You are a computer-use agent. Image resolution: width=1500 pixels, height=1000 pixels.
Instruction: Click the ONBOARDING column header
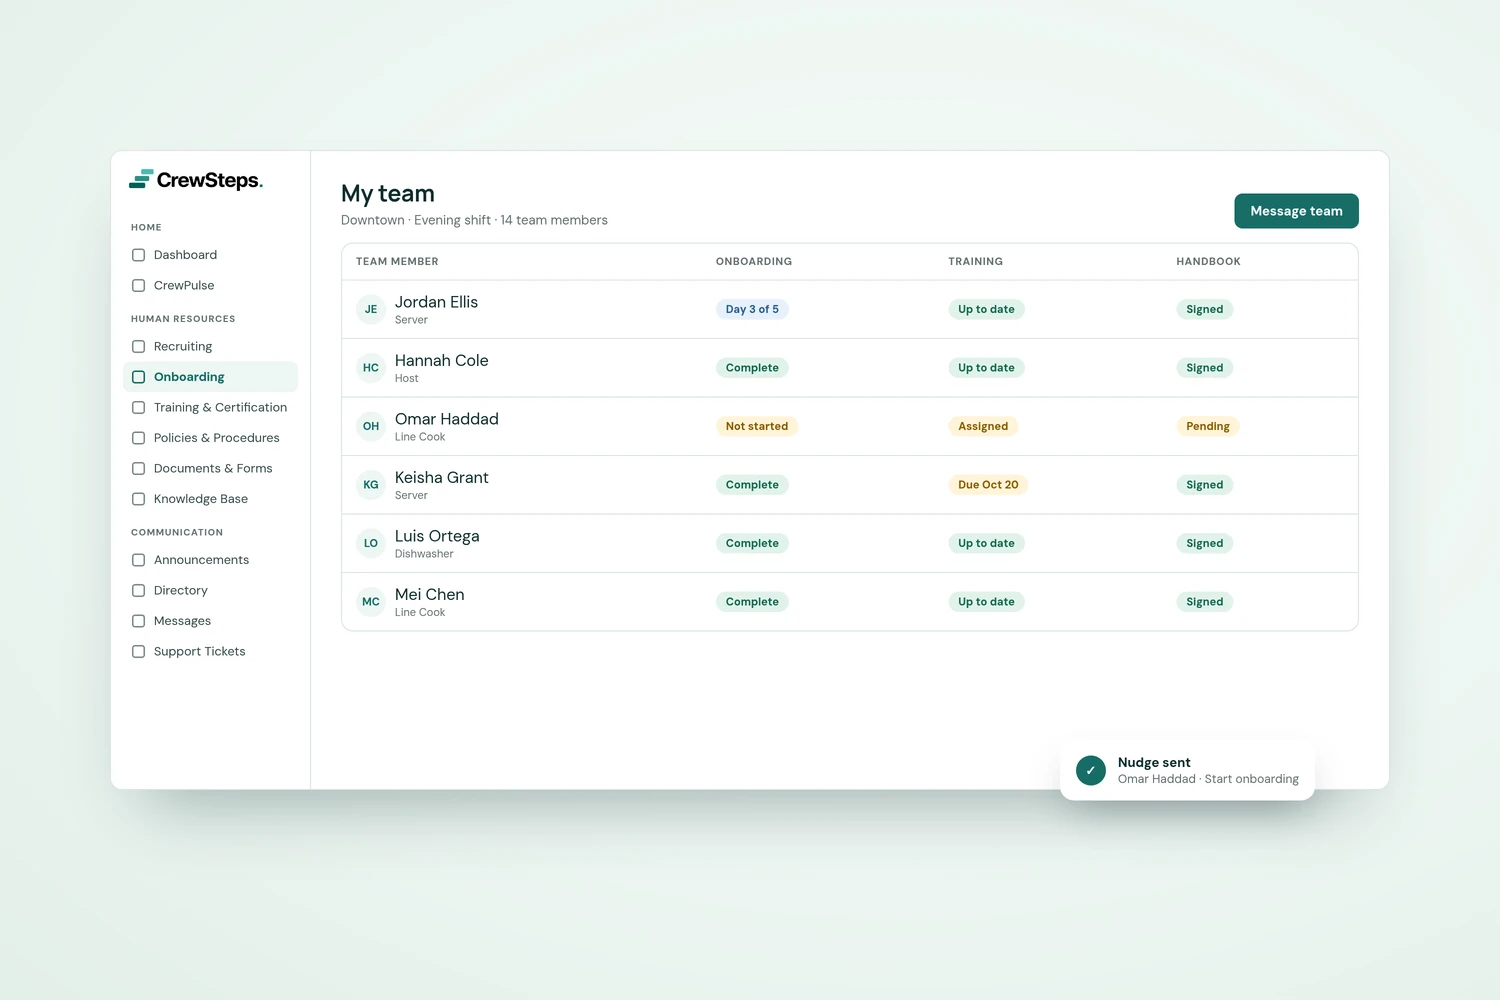[754, 262]
